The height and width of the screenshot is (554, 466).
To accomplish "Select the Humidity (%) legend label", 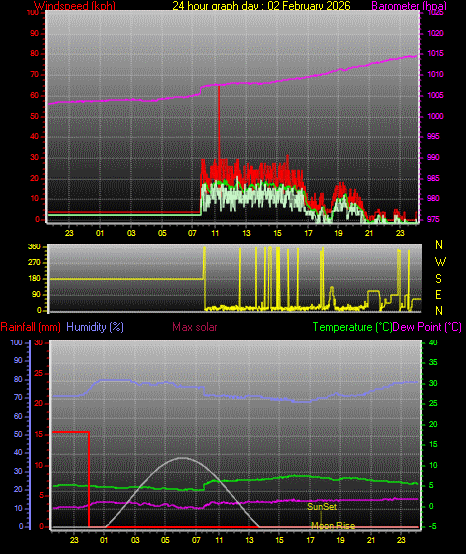I will point(95,327).
